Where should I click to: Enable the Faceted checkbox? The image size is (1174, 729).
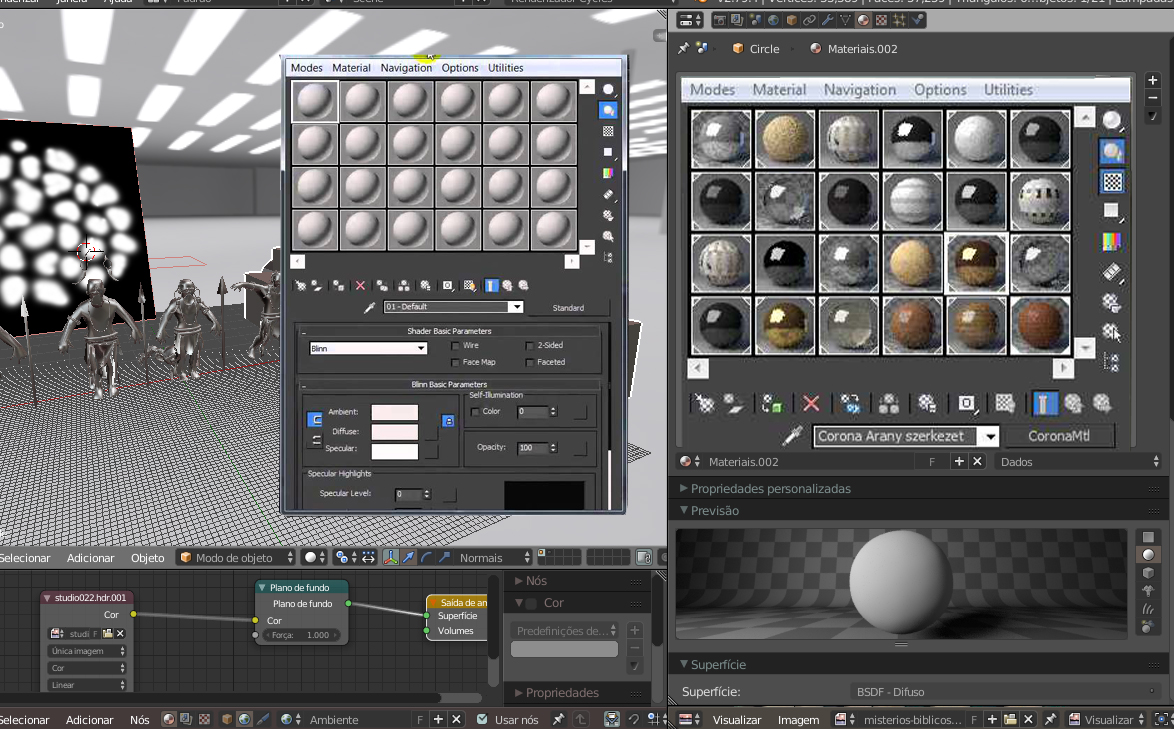(x=529, y=362)
